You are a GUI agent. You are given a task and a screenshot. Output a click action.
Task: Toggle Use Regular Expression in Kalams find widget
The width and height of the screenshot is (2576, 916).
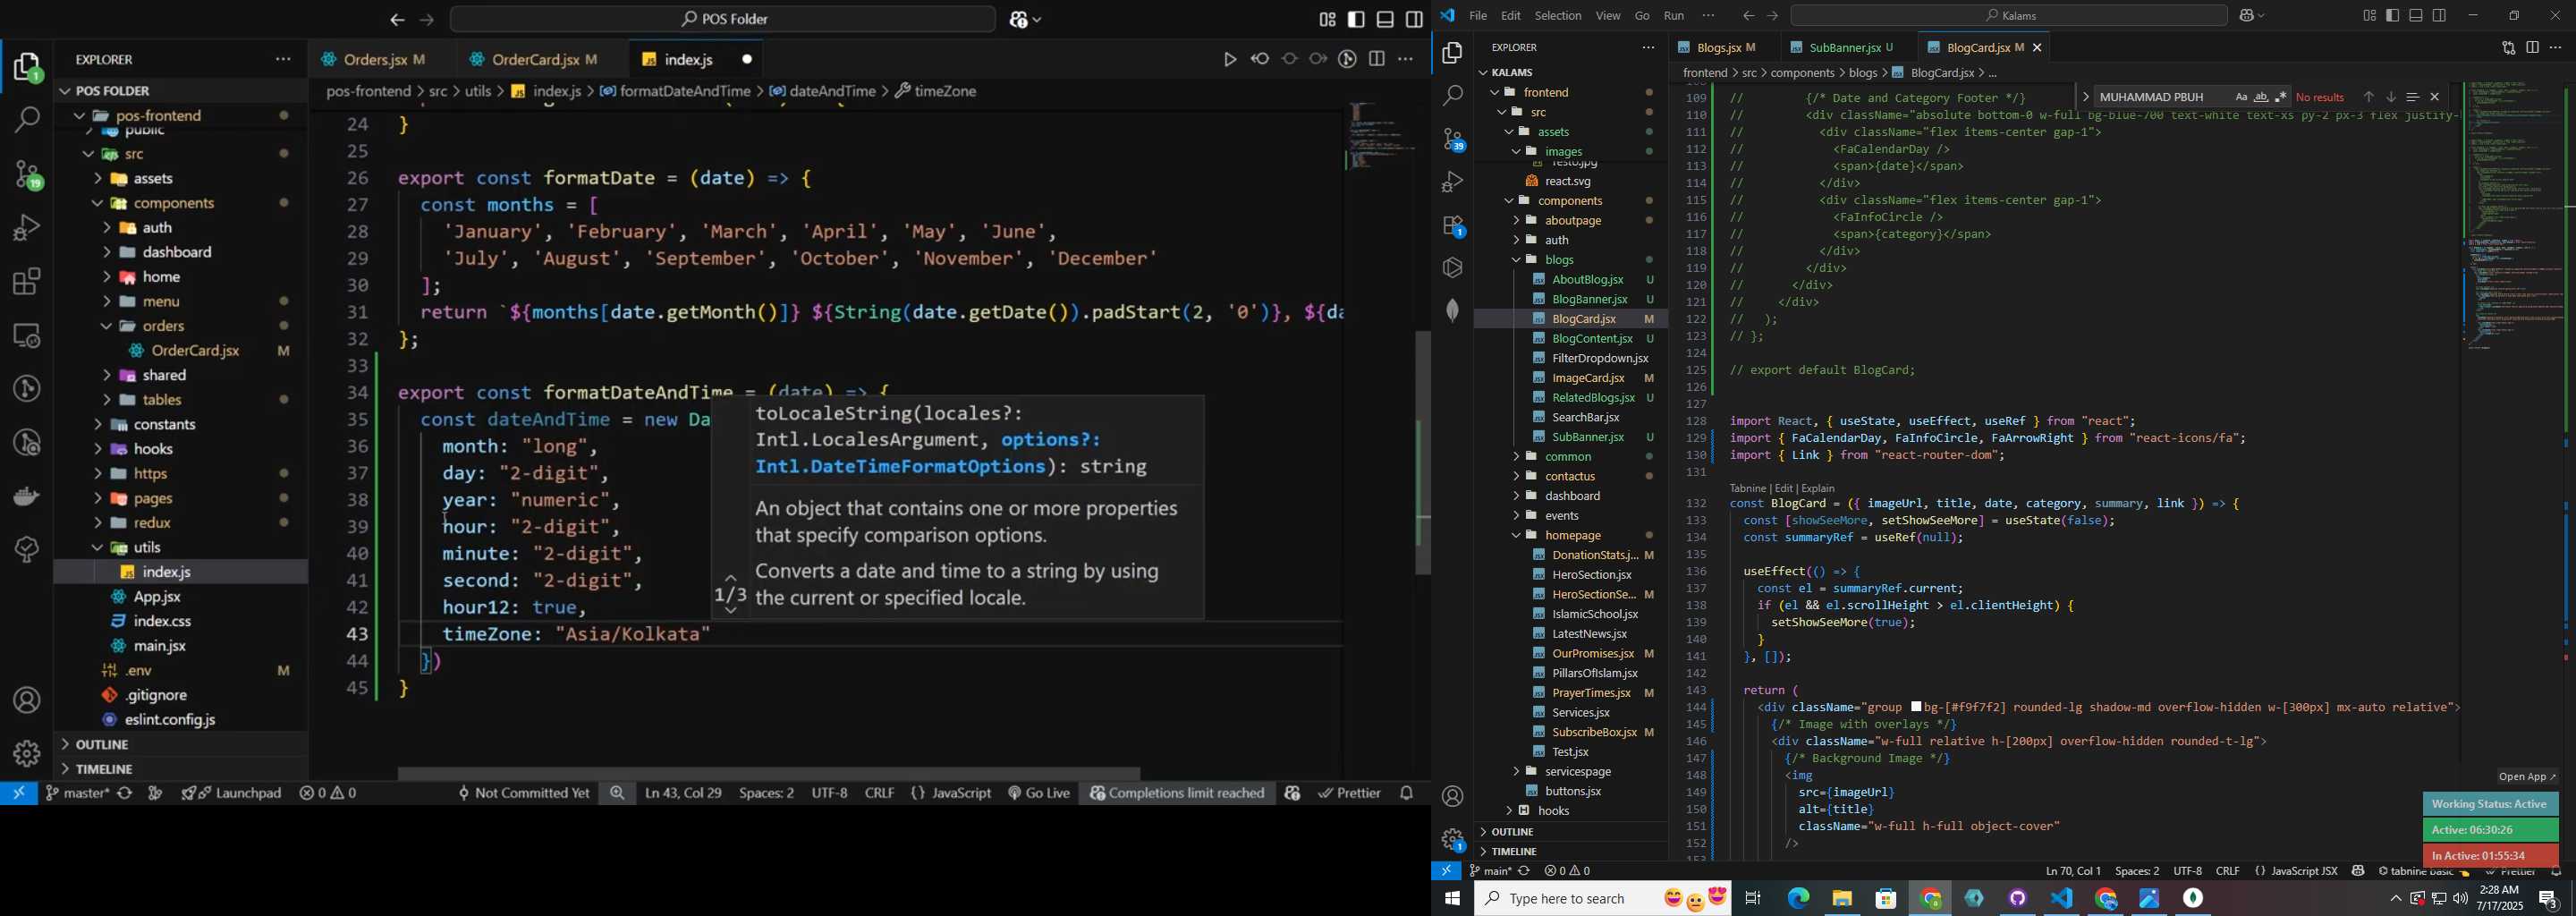pyautogui.click(x=2281, y=97)
